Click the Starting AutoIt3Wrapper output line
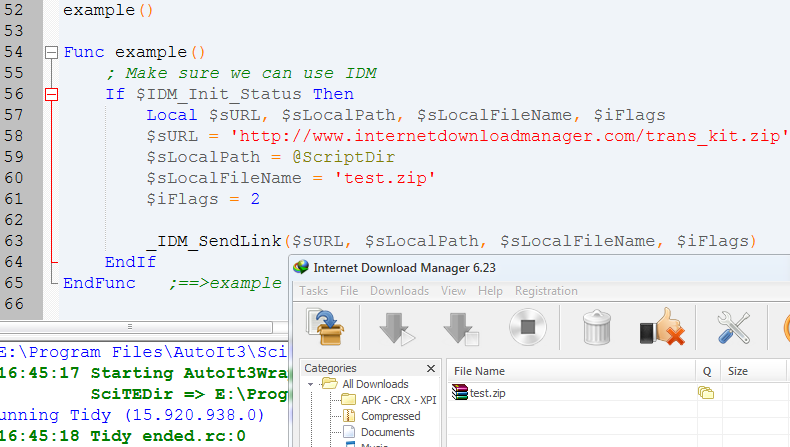Viewport: 790px width, 447px height. (x=144, y=373)
